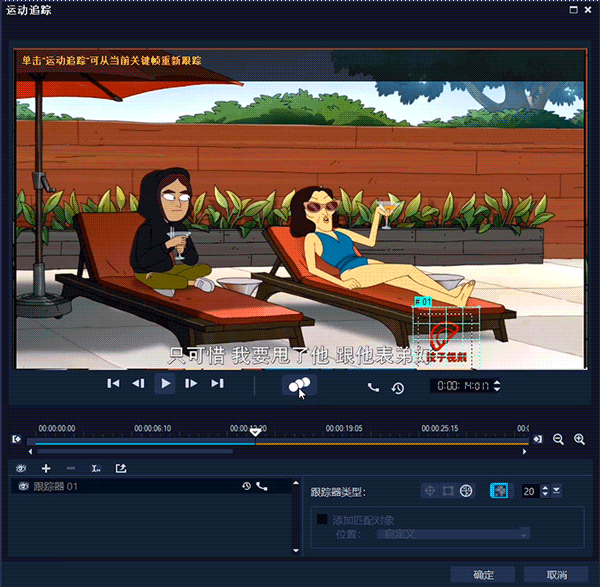Click the #01 tracker label in the preview

point(423,302)
